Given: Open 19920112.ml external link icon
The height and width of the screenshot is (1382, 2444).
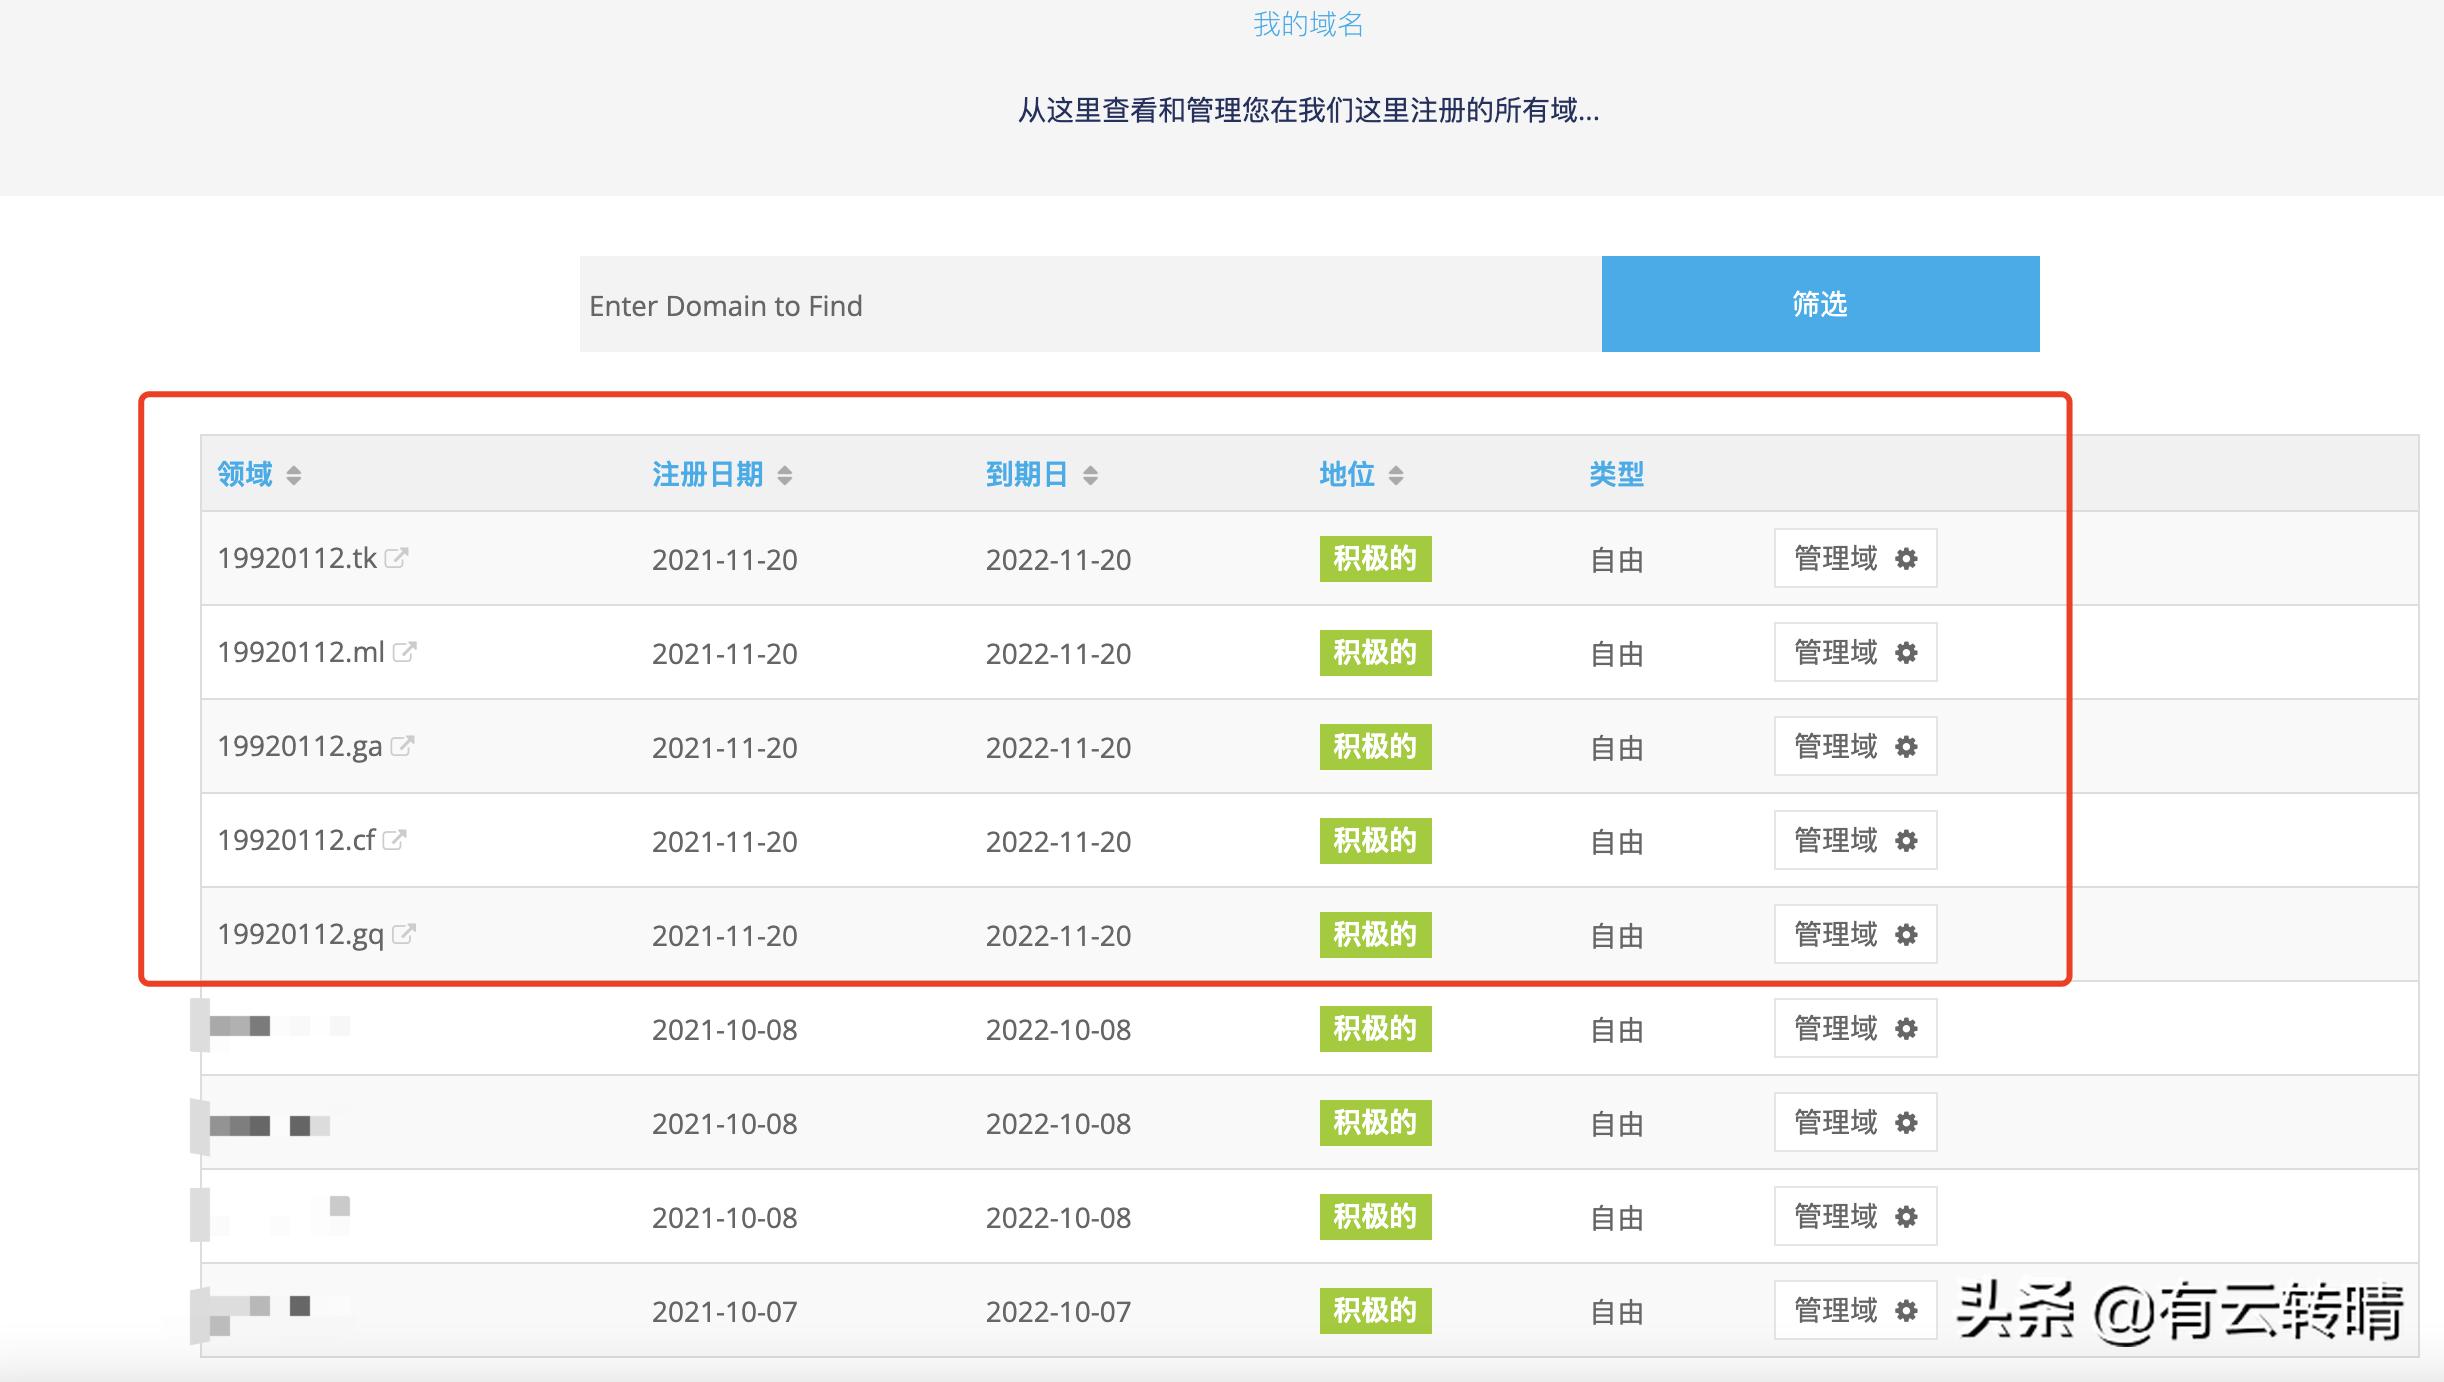Looking at the screenshot, I should pyautogui.click(x=406, y=650).
